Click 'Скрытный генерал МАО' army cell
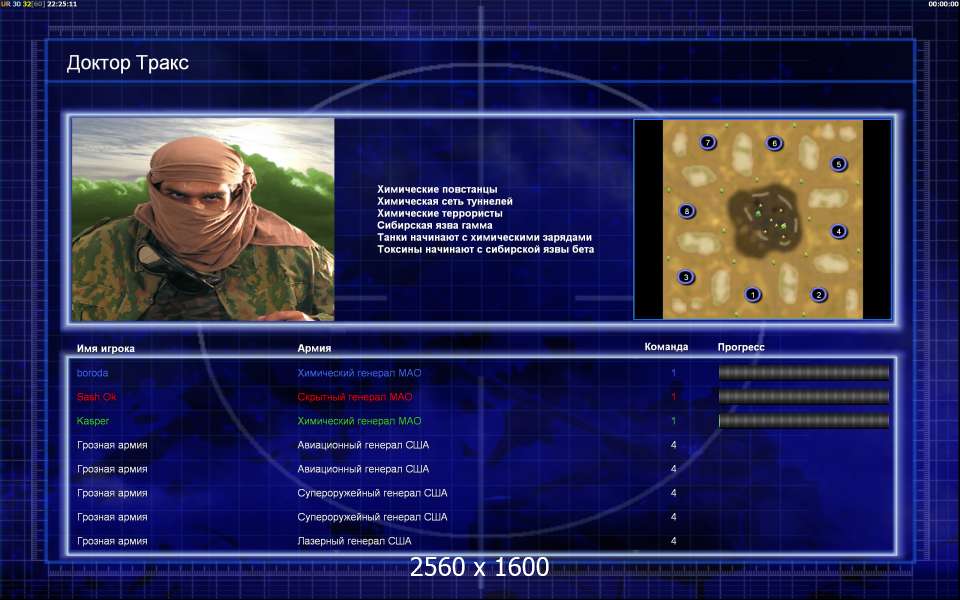960x600 pixels. (354, 397)
